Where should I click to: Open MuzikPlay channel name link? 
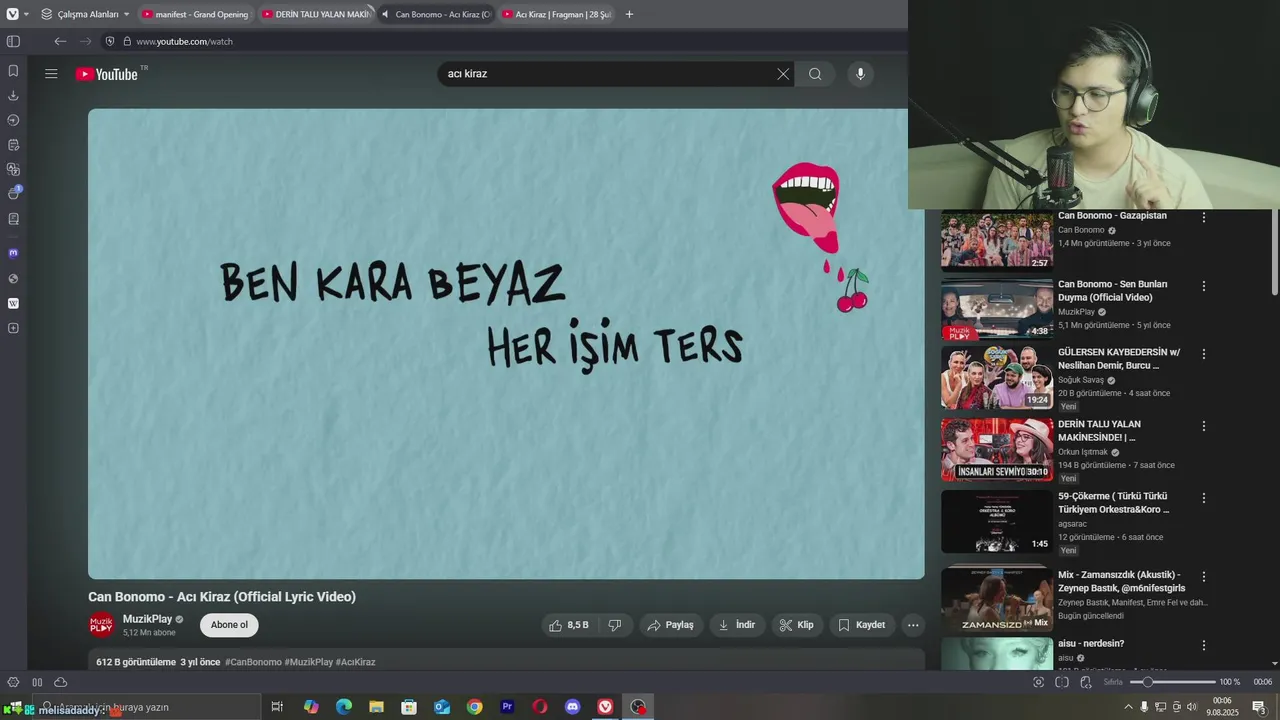tap(147, 619)
